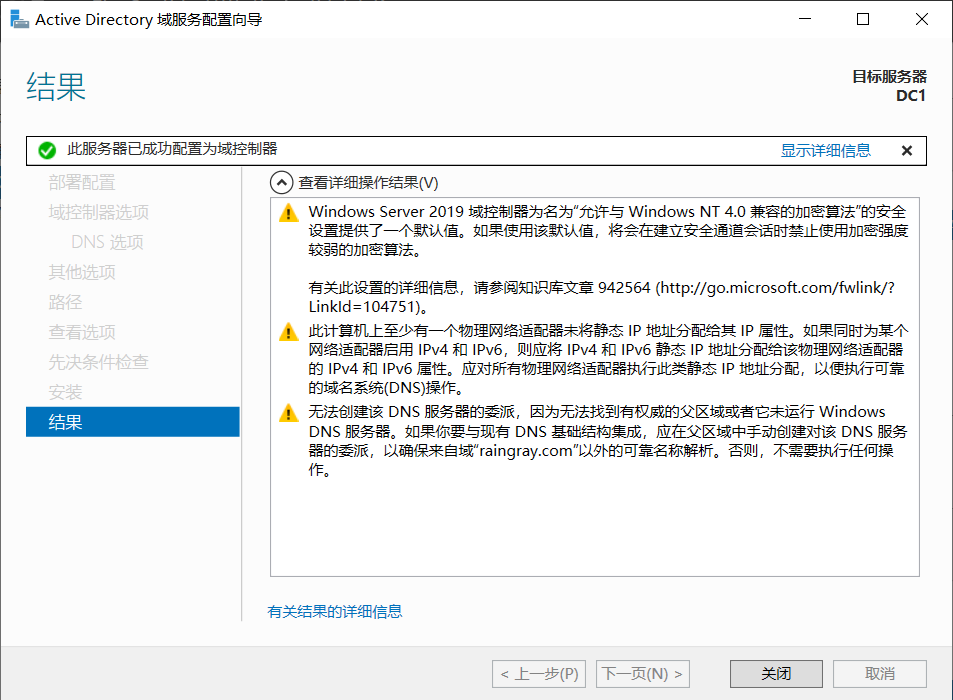
Task: Click warning icon for DNS delegation message
Action: pos(289,413)
